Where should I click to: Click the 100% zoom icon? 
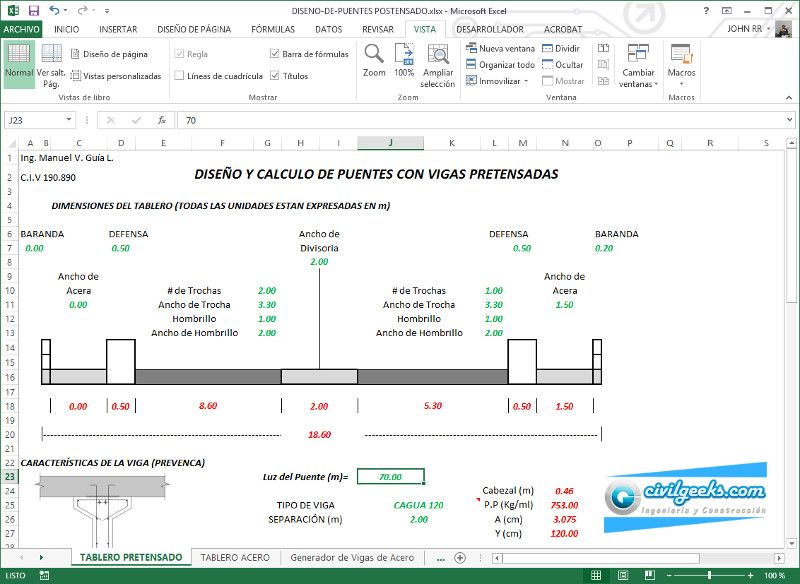[404, 60]
